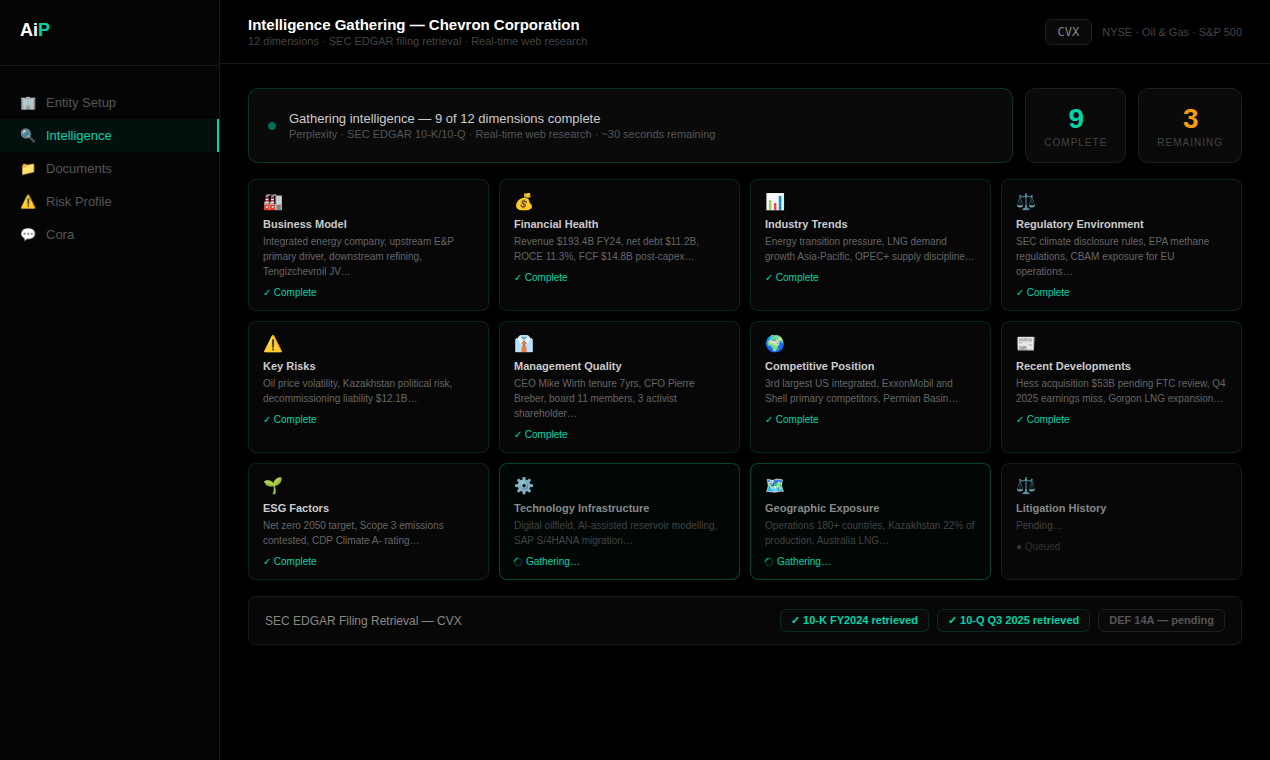This screenshot has height=760, width=1270.
Task: Click the Management Quality briefcase icon
Action: (524, 344)
